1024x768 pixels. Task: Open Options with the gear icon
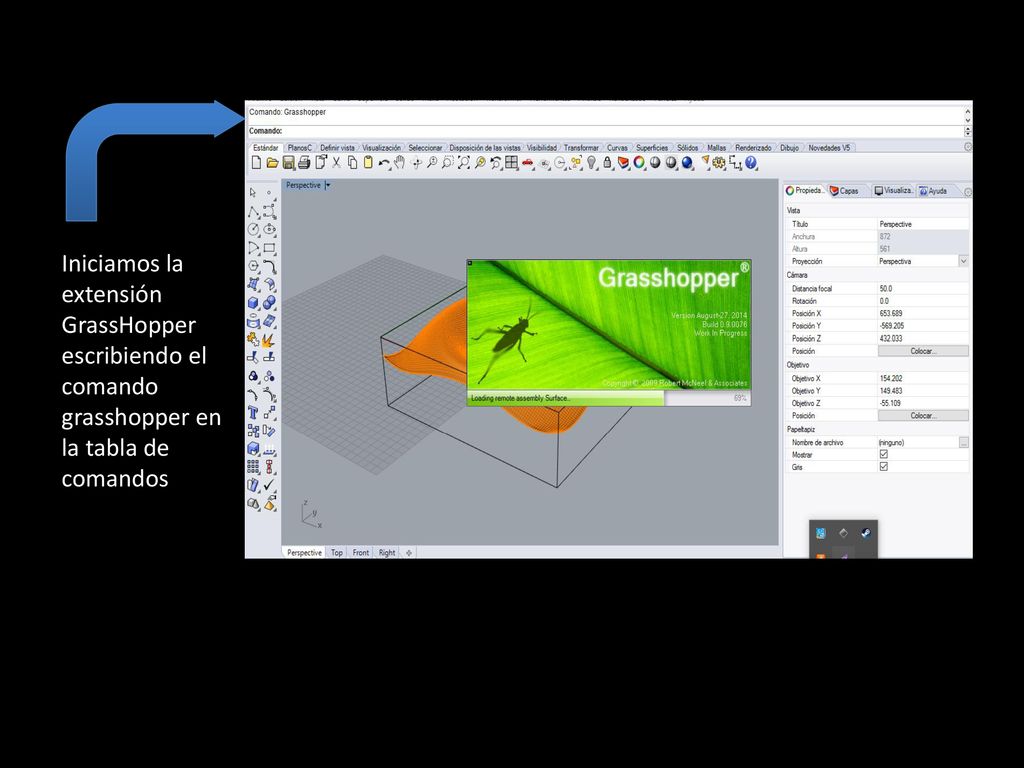click(718, 163)
